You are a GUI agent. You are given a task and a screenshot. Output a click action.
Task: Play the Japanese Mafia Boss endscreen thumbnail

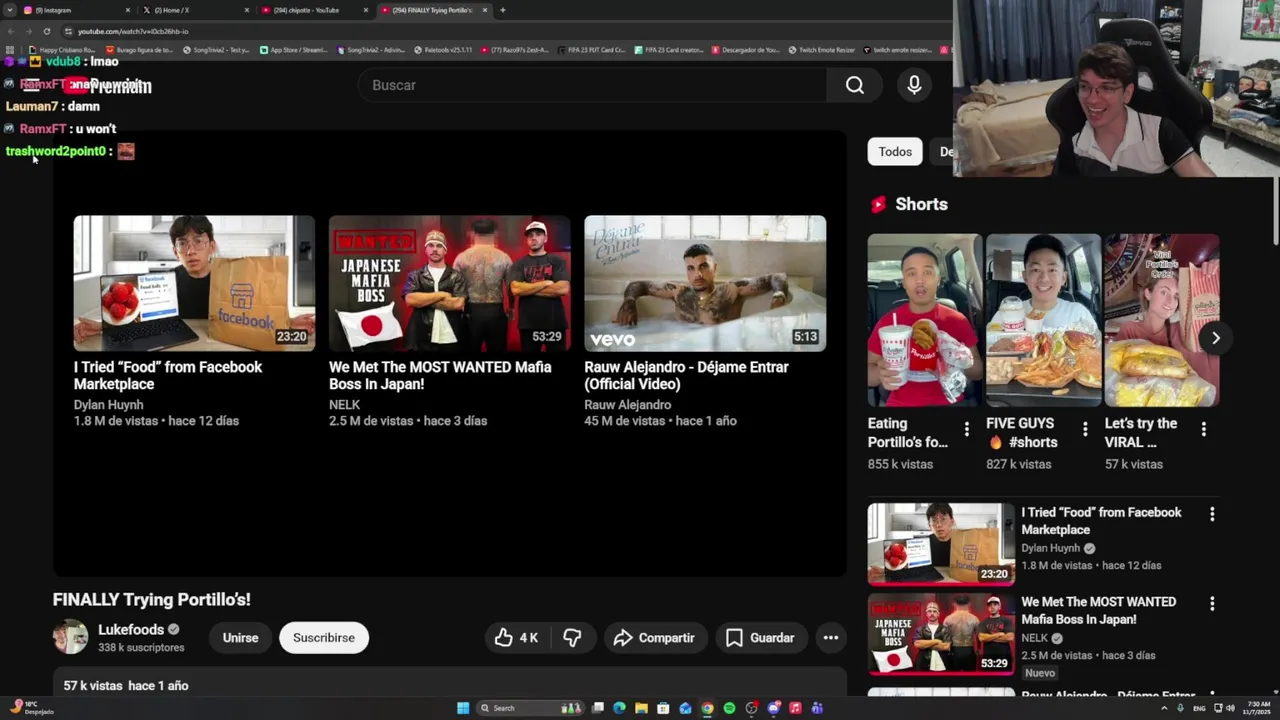pyautogui.click(x=450, y=283)
